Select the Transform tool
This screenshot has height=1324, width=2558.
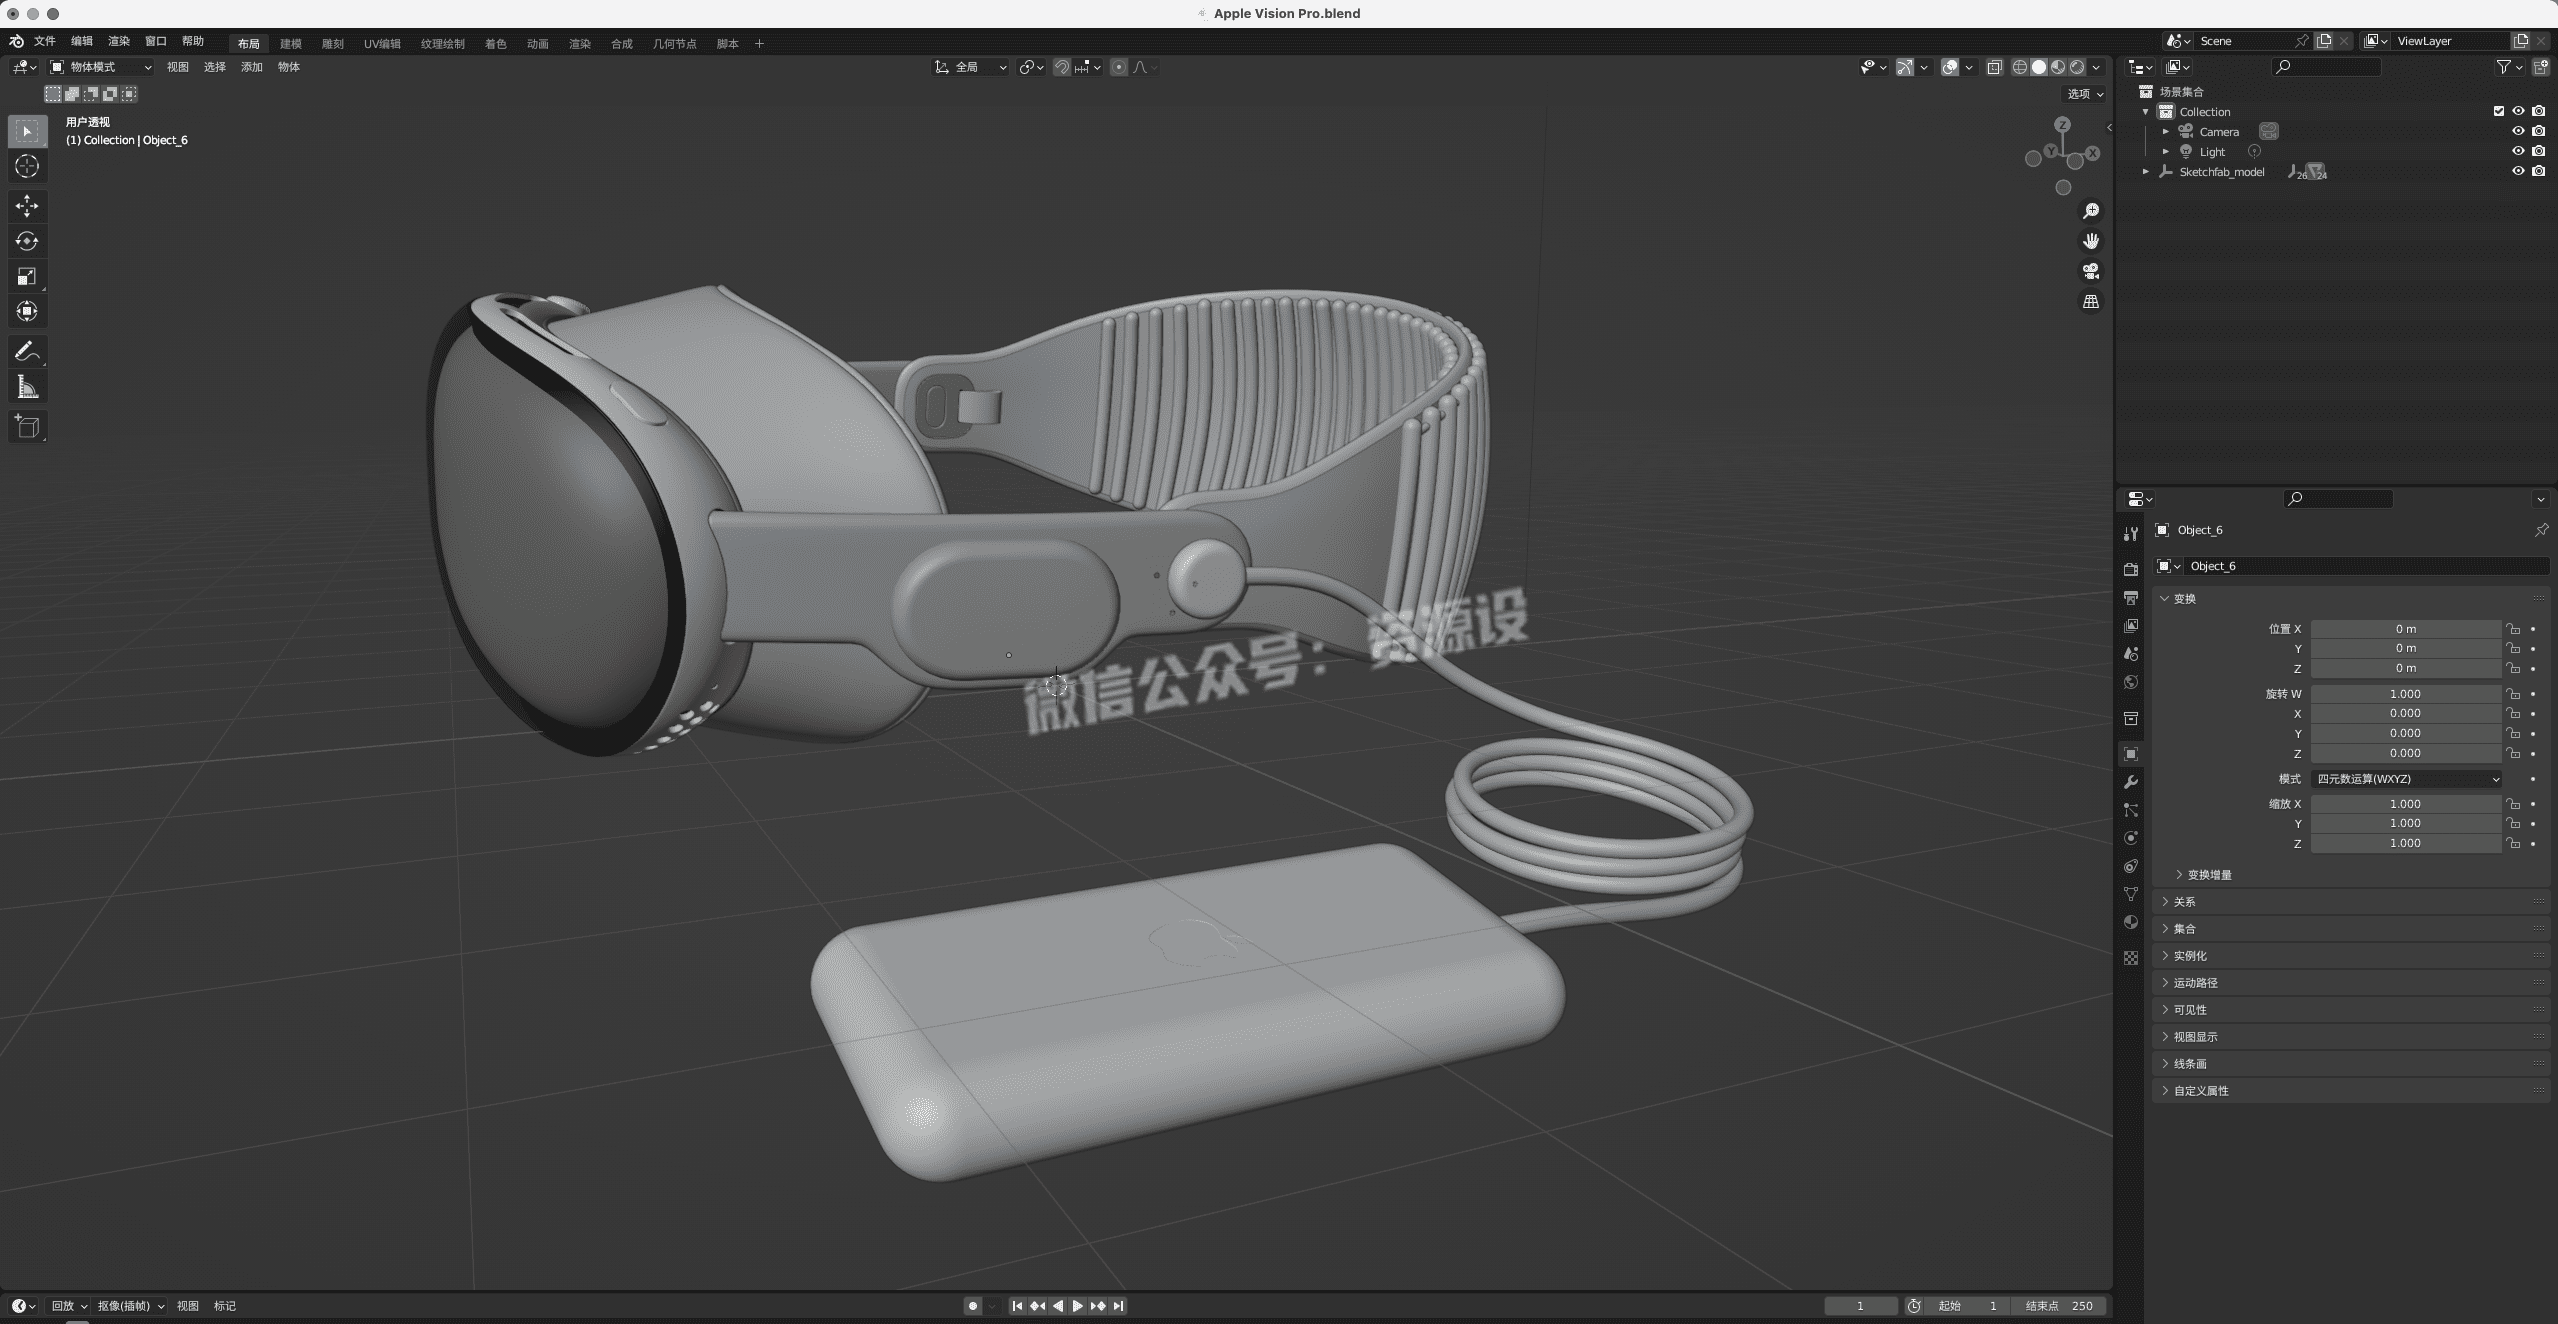point(27,311)
